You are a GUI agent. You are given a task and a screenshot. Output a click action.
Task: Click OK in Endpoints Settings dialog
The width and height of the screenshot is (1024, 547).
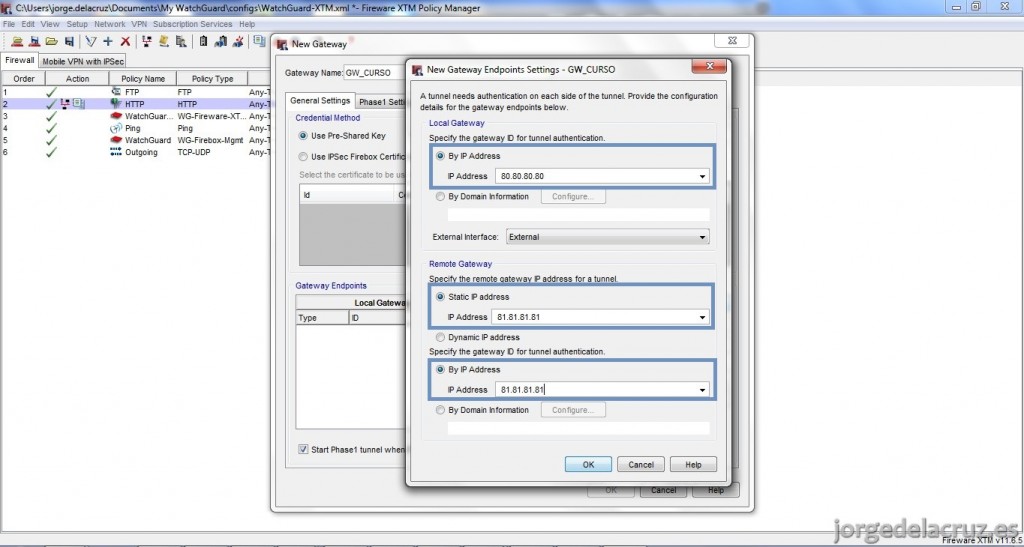588,465
